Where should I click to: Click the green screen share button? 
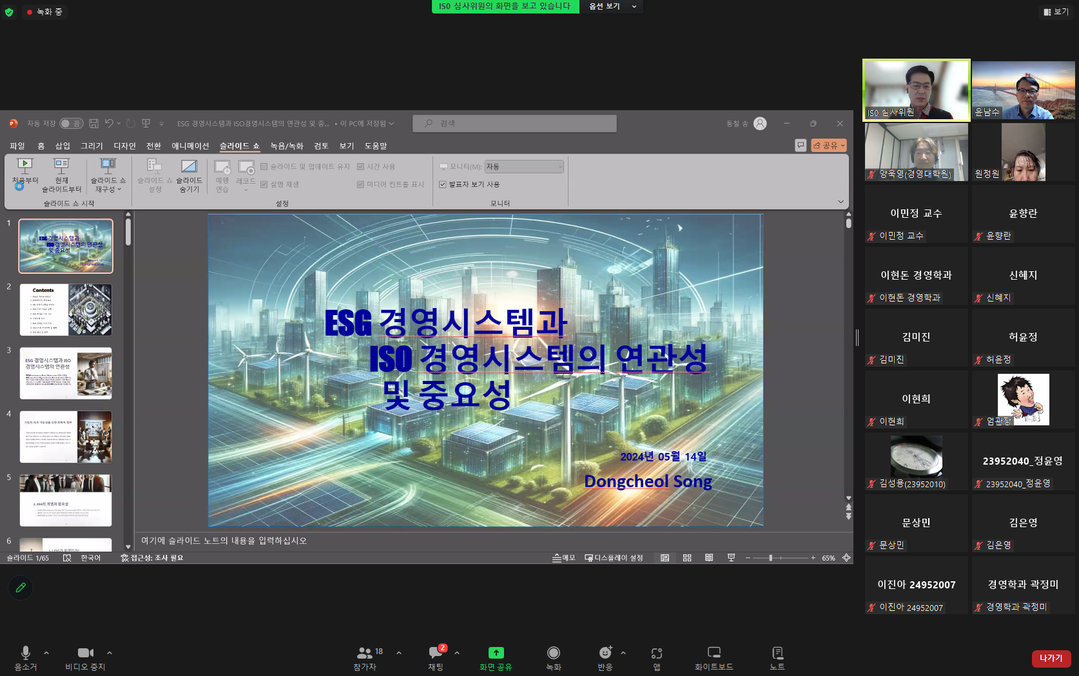coord(495,653)
